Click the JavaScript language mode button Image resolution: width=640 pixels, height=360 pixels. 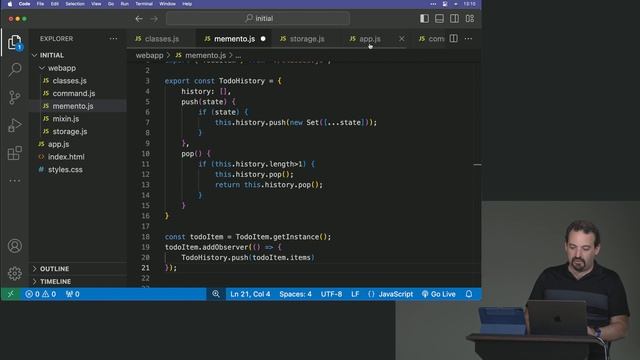pyautogui.click(x=391, y=294)
